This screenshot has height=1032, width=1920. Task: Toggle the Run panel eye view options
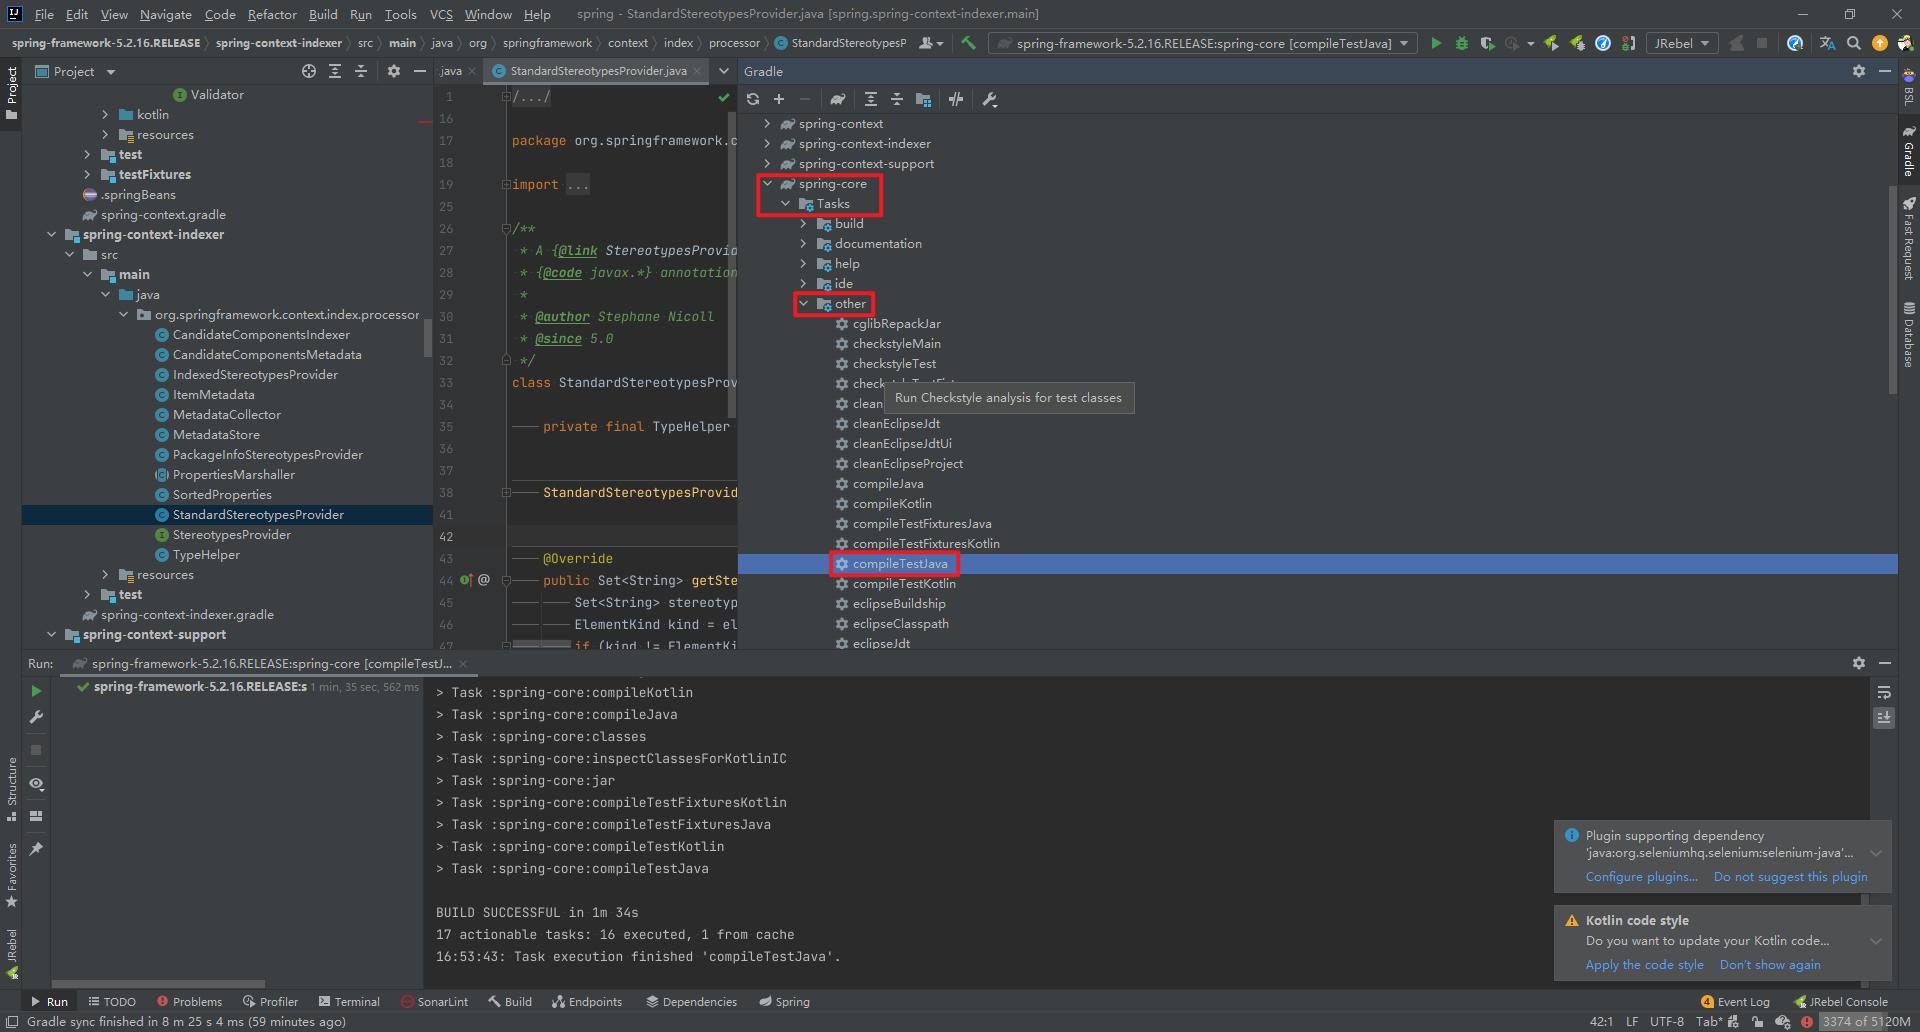click(36, 783)
